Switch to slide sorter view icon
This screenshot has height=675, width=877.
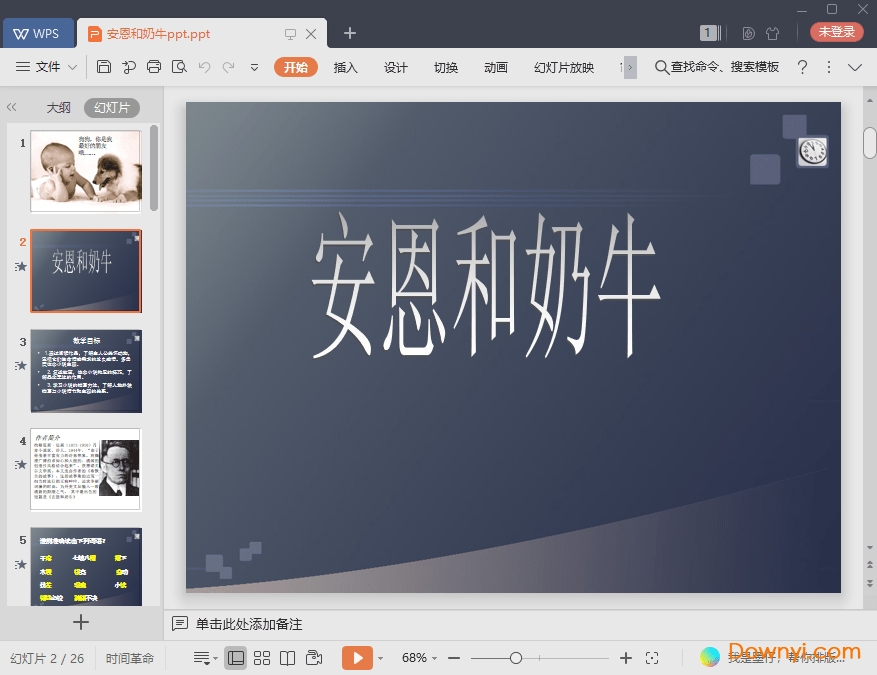pyautogui.click(x=261, y=658)
